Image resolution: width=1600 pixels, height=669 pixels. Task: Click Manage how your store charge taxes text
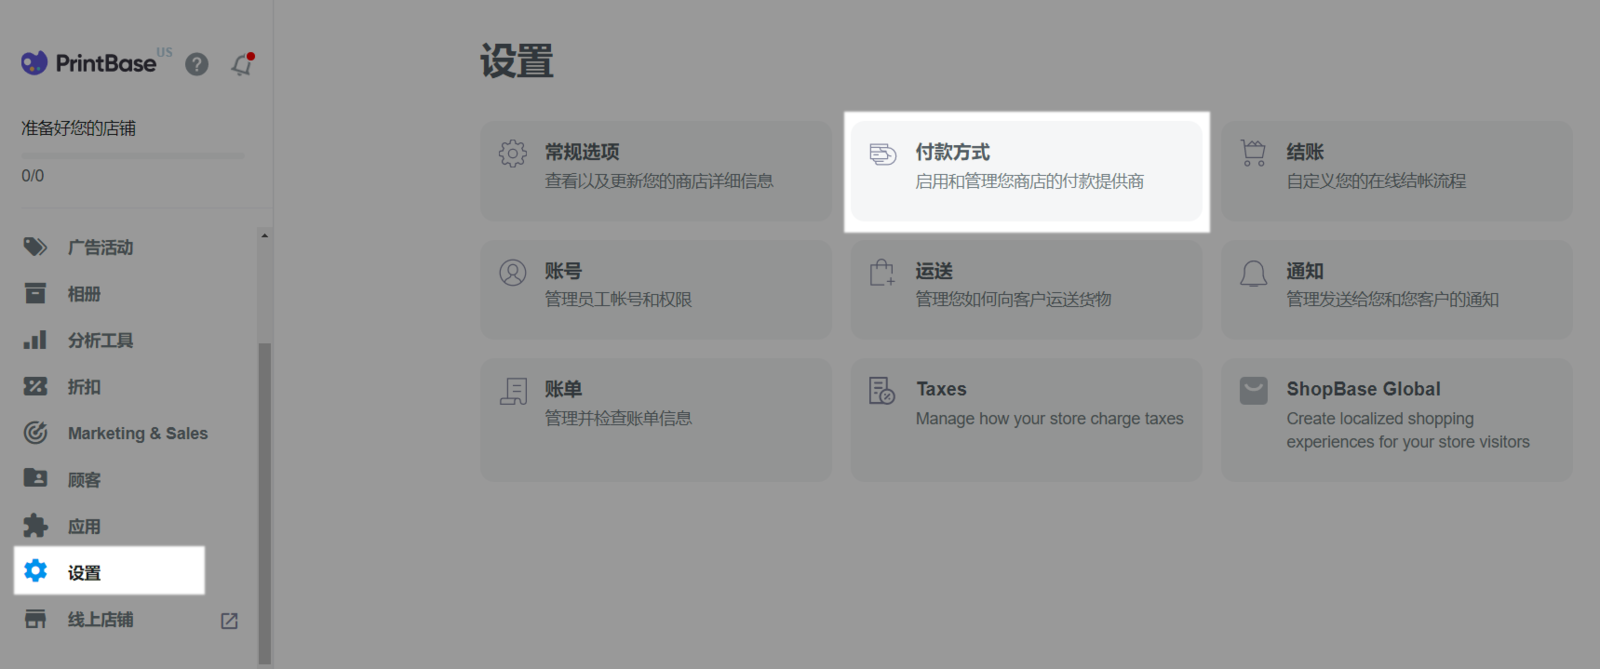pos(1049,419)
